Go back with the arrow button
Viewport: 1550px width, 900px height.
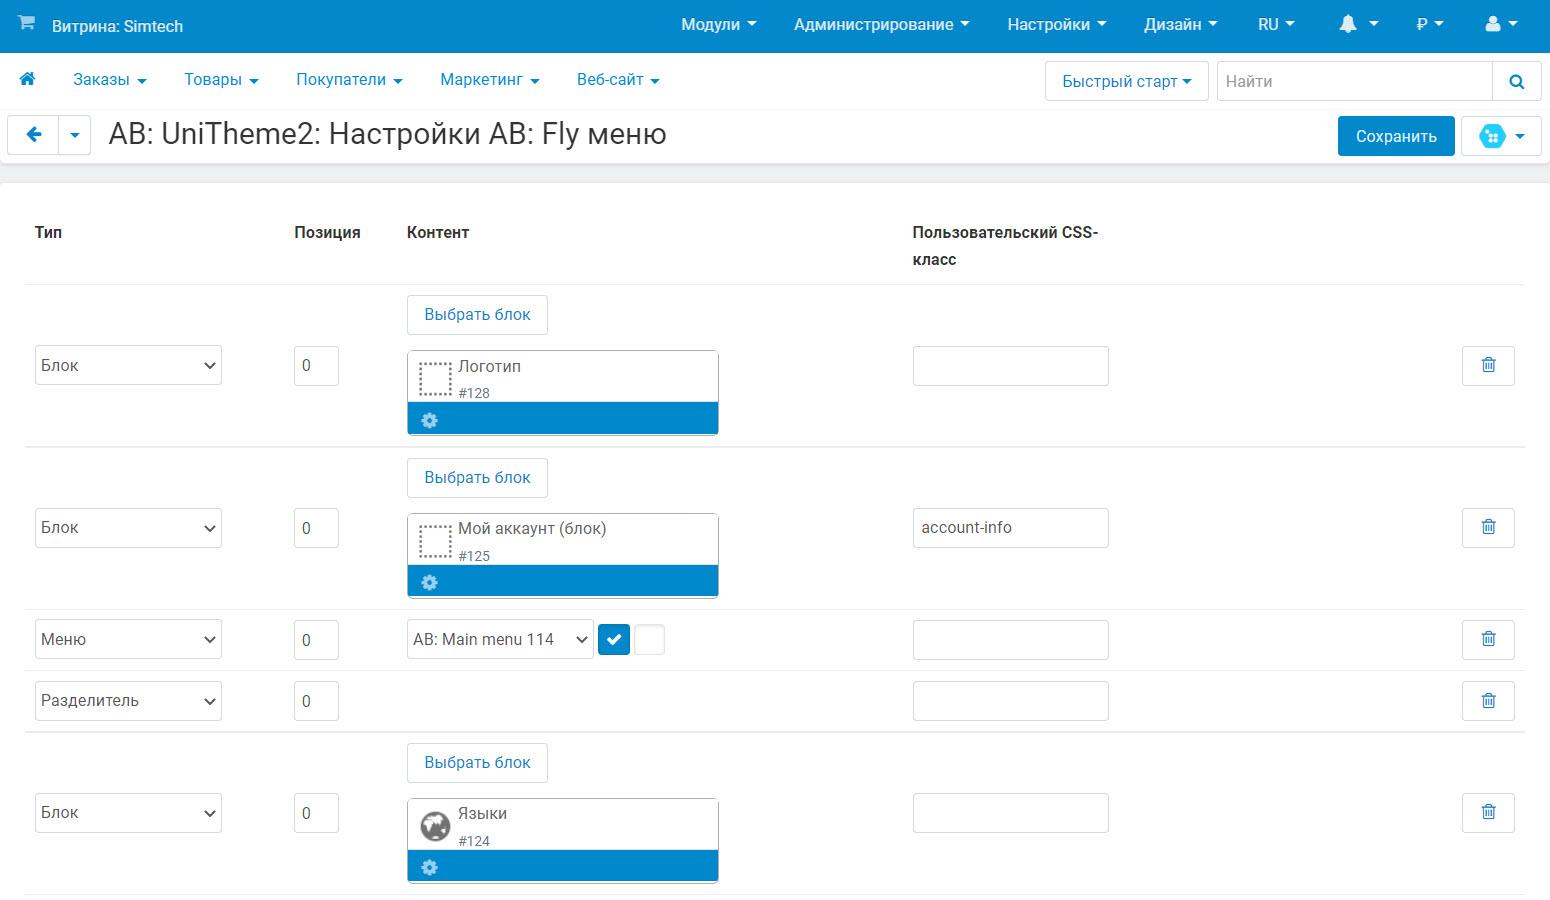[x=34, y=135]
